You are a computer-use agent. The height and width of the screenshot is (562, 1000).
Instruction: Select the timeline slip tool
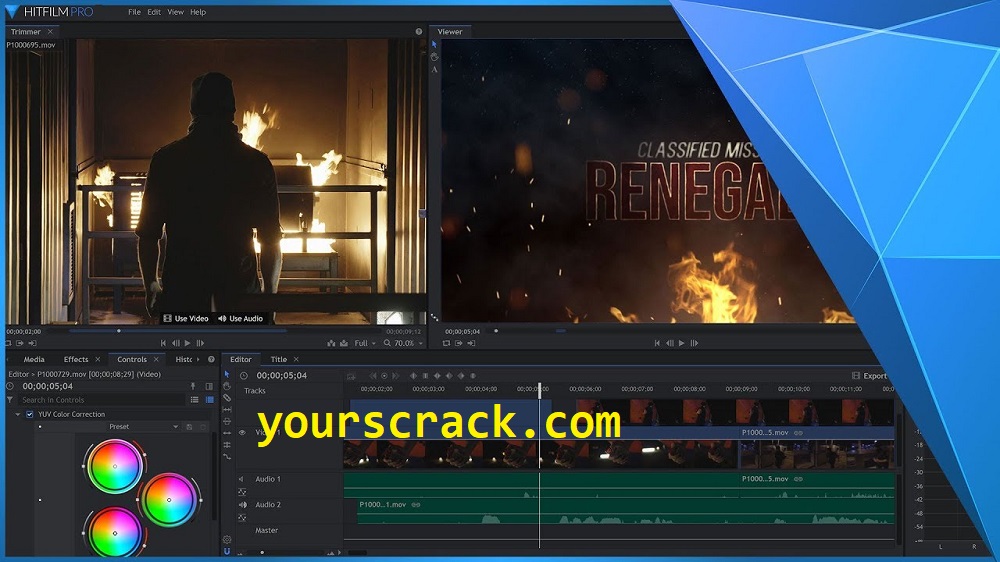[x=227, y=410]
